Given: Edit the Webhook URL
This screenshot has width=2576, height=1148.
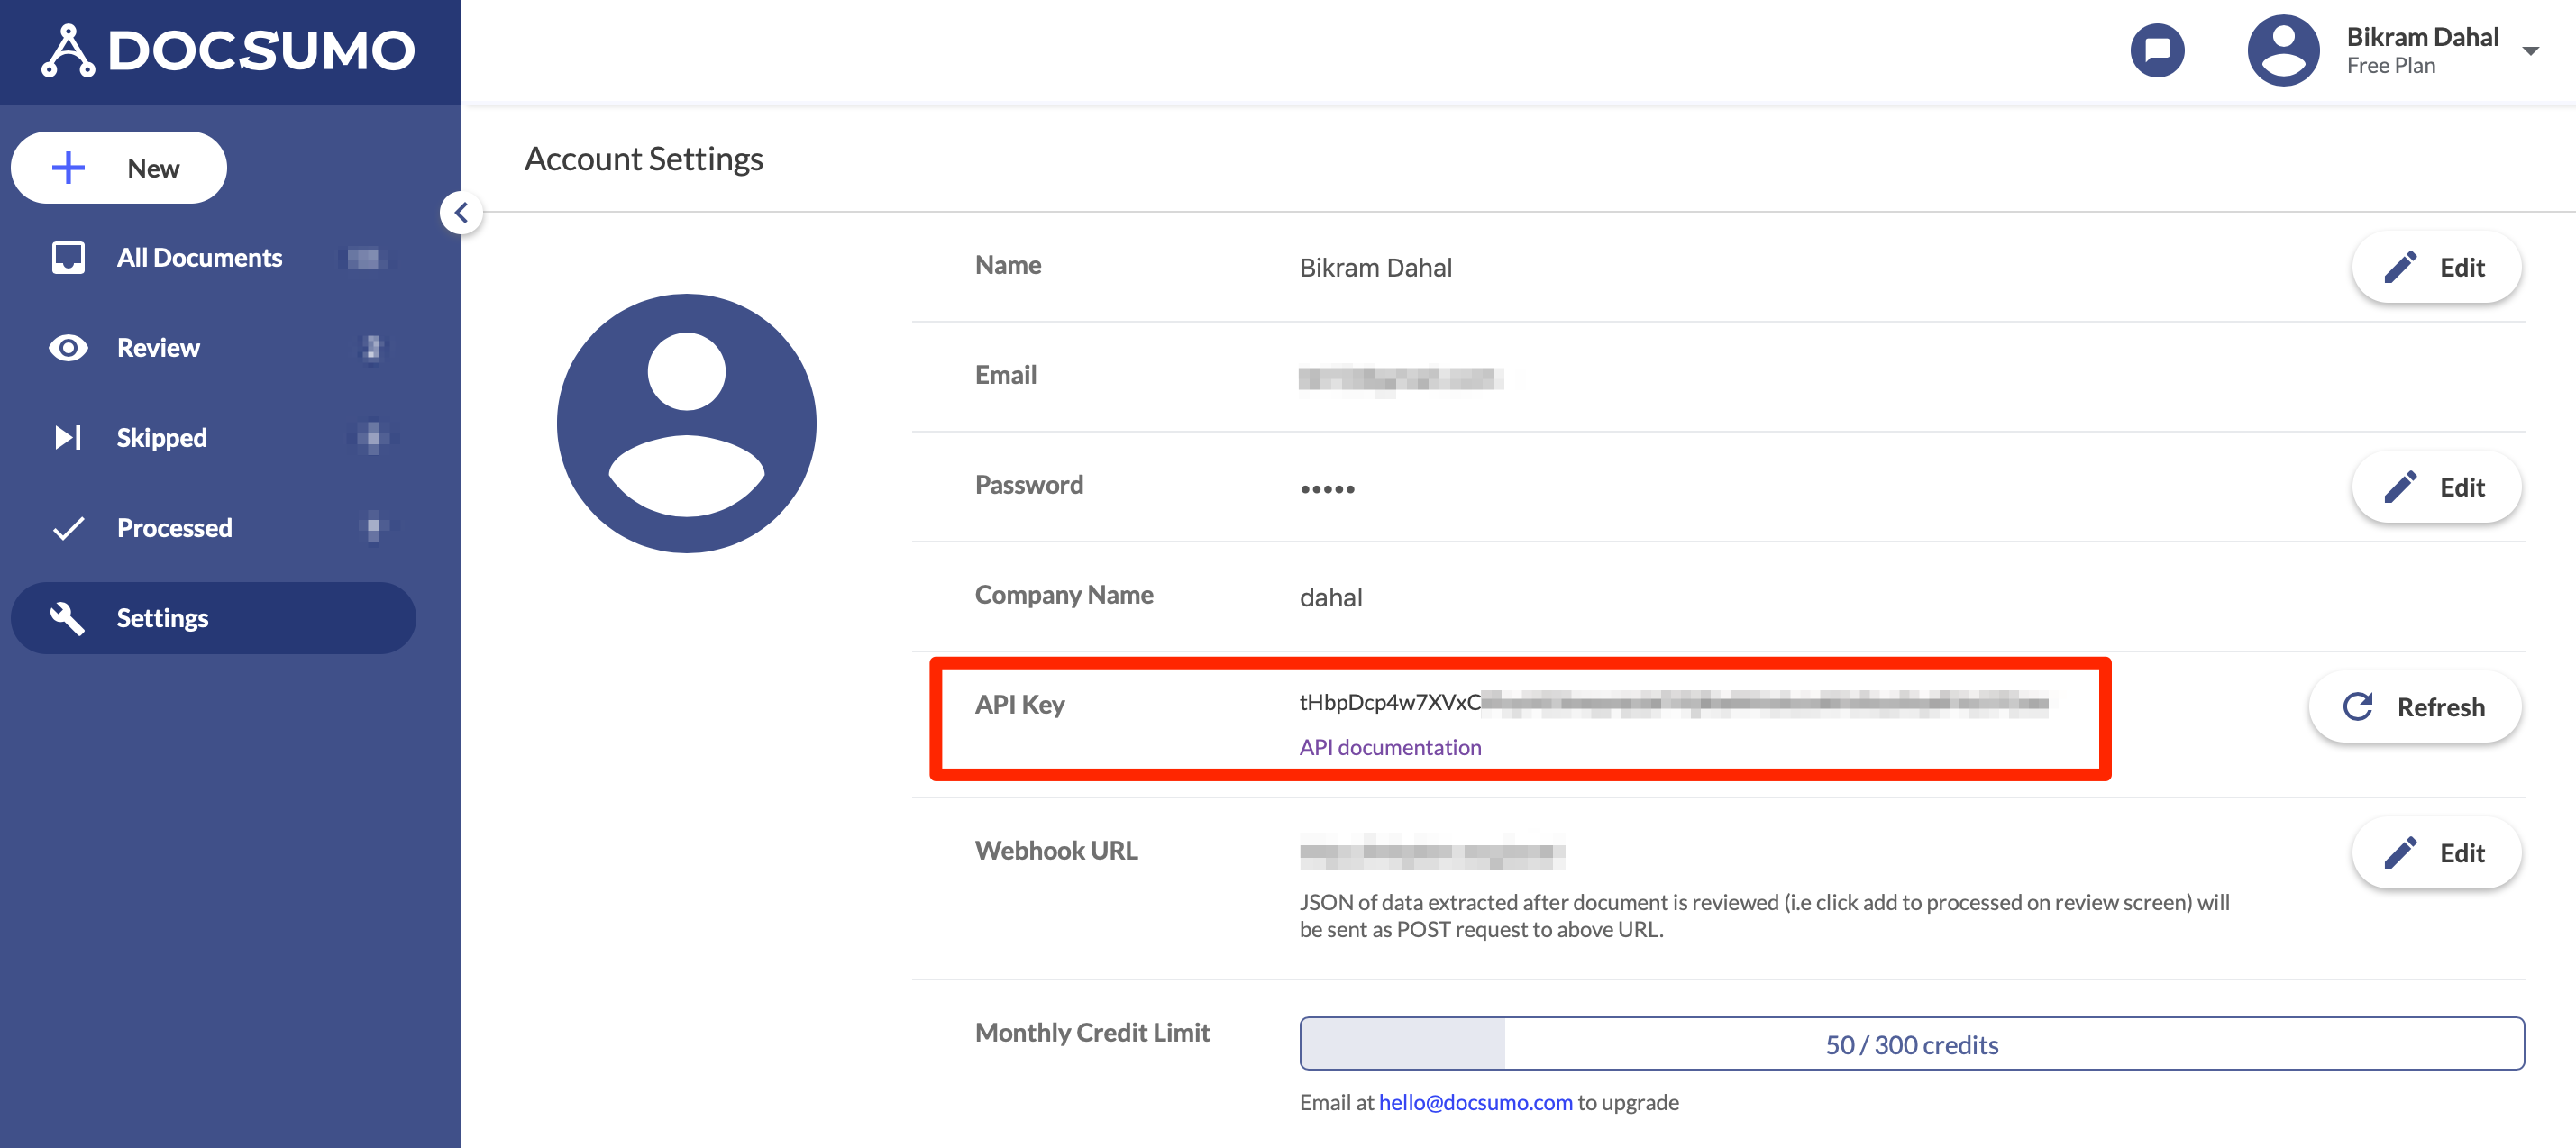Looking at the screenshot, I should [x=2436, y=853].
